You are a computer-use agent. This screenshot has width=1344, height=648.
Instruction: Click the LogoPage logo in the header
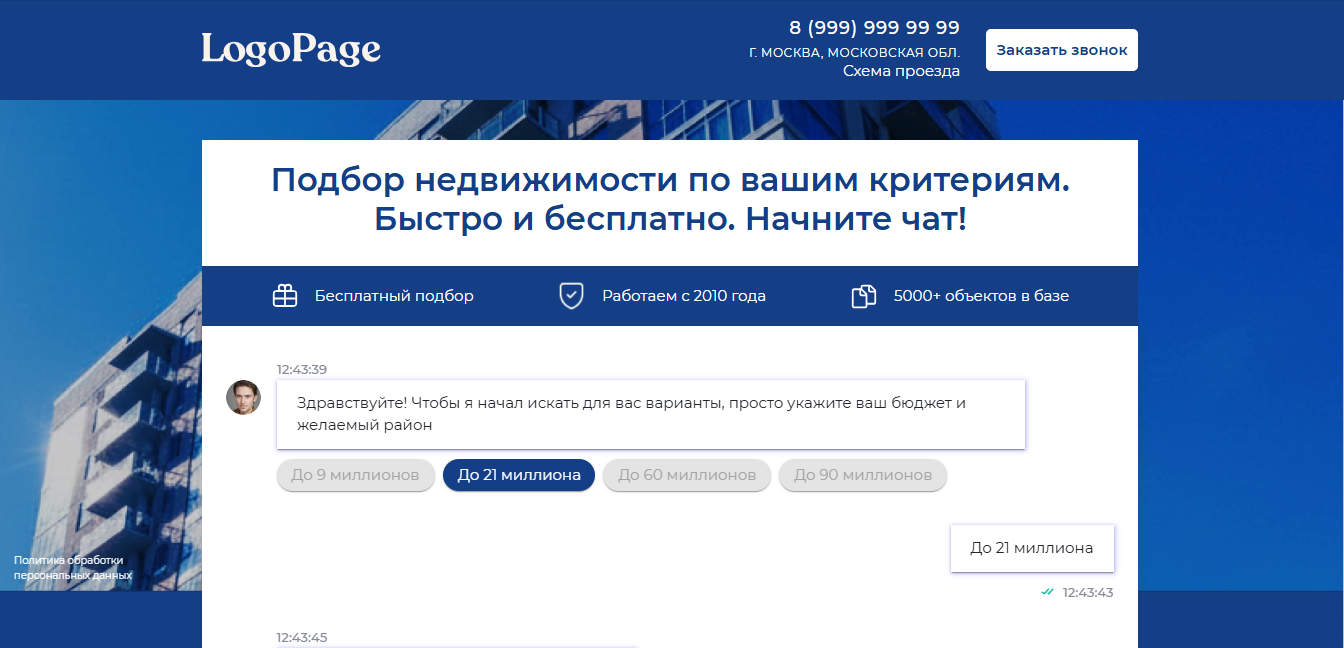(291, 49)
